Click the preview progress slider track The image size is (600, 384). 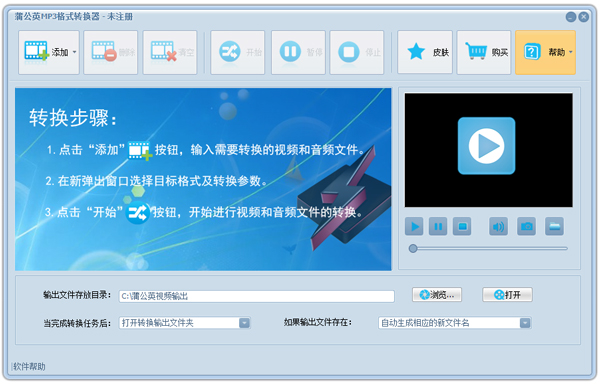[x=489, y=249]
